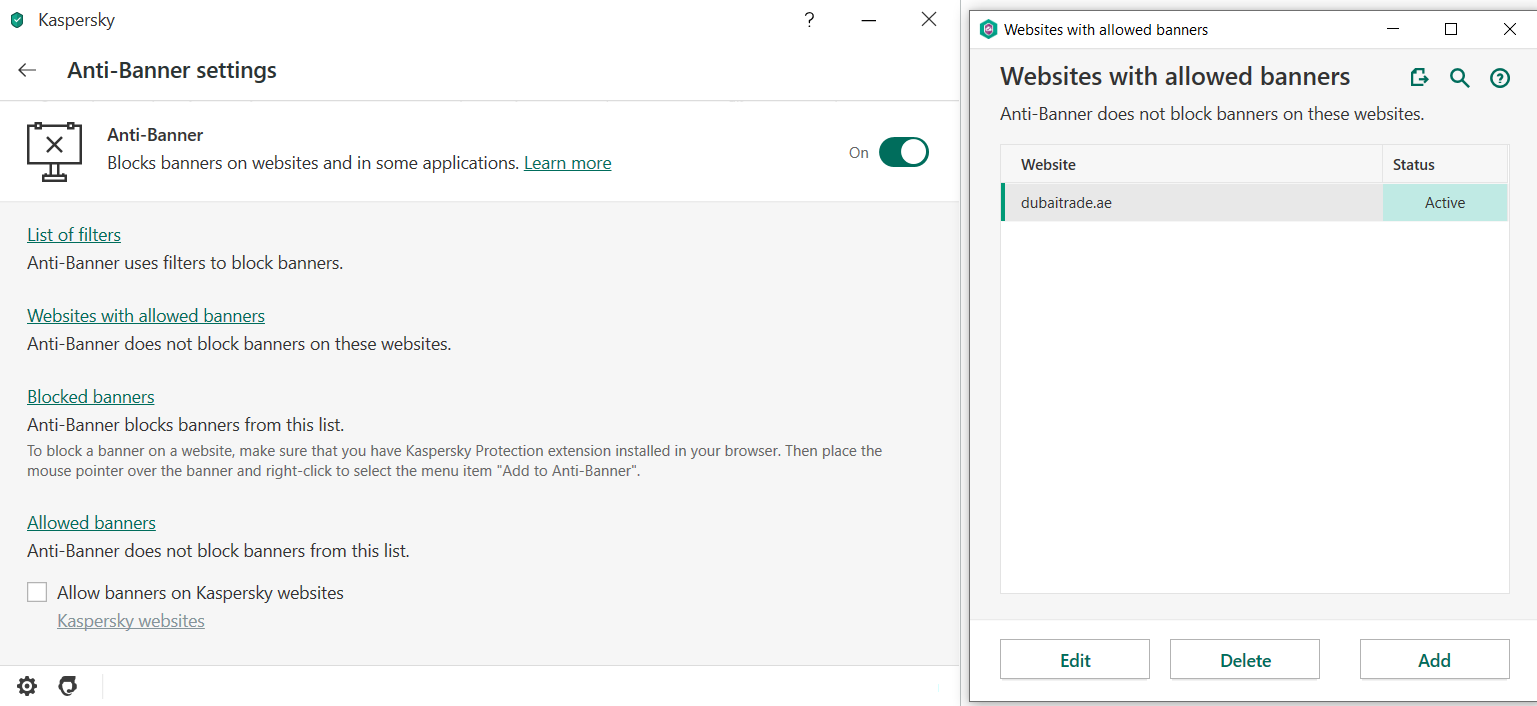
Task: Turn off the Anti-Banner toggle
Action: (904, 152)
